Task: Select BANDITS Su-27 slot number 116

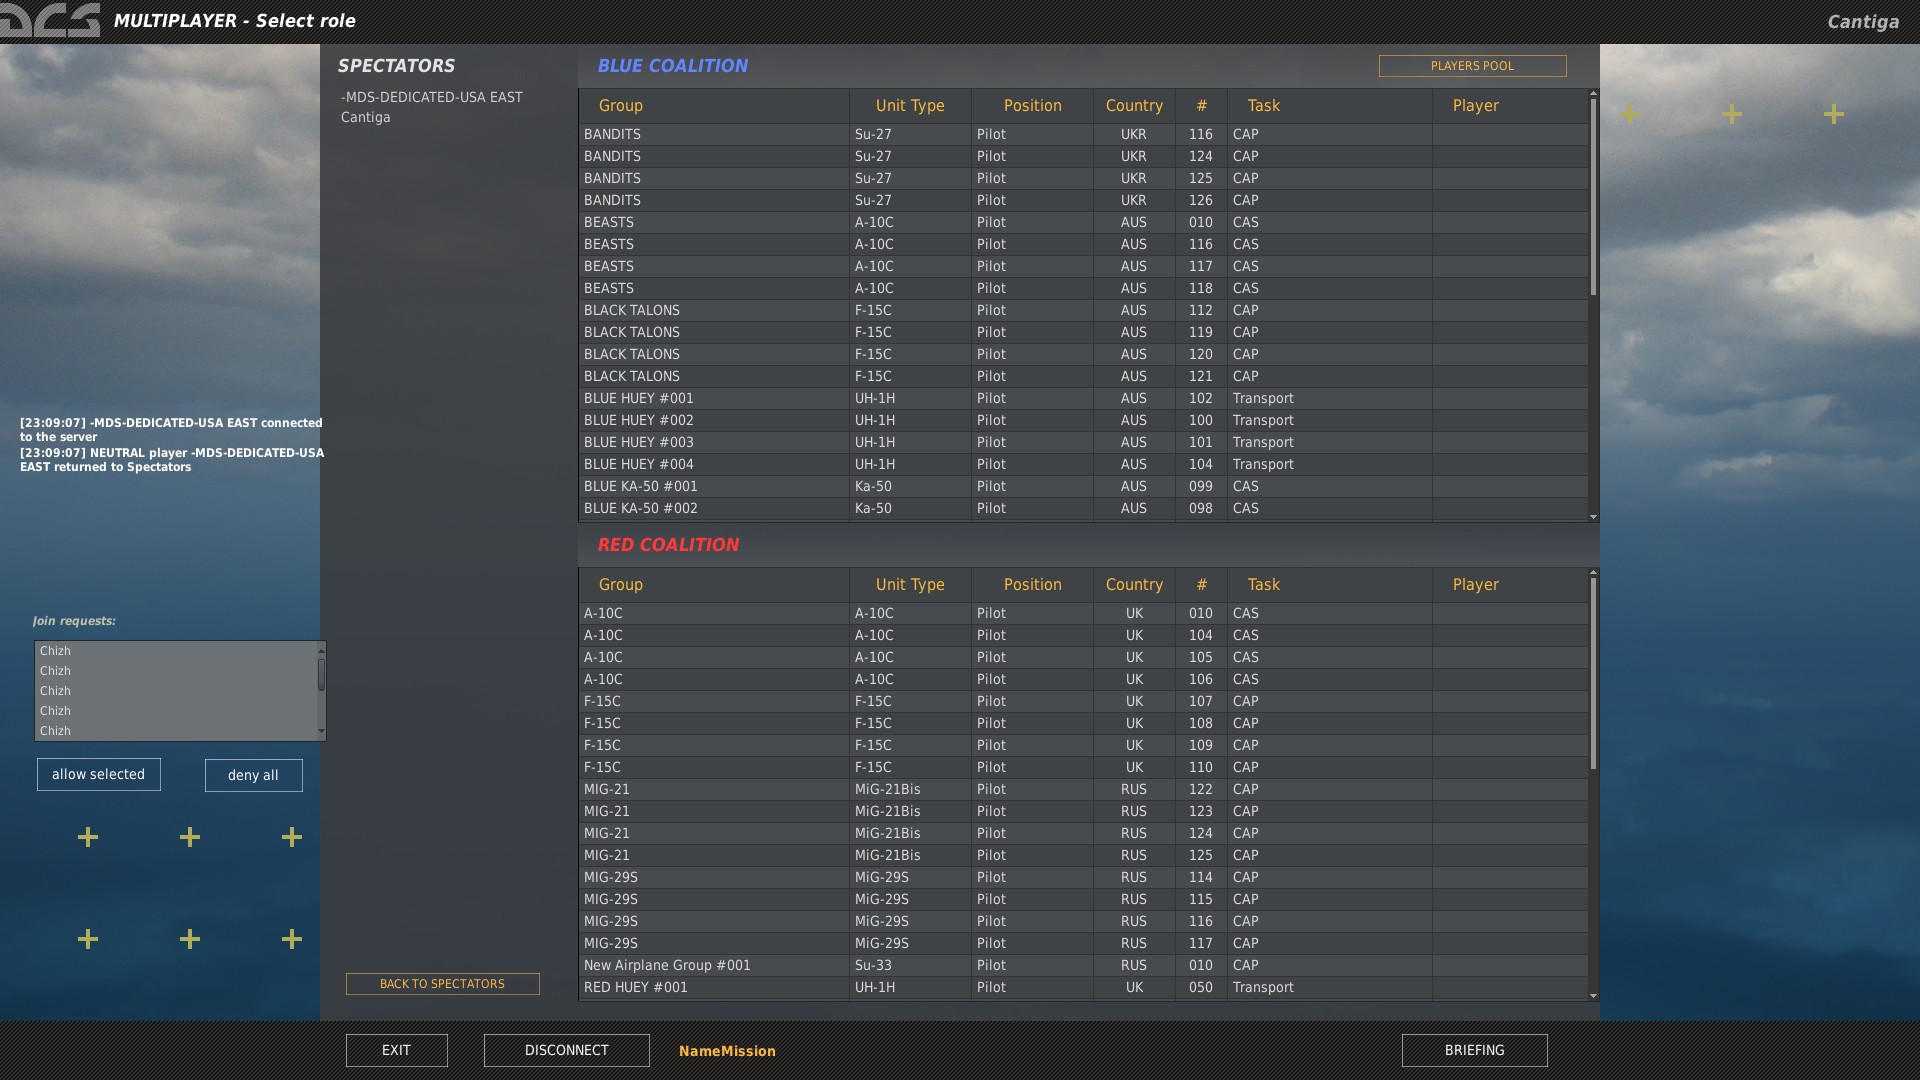Action: click(1083, 134)
